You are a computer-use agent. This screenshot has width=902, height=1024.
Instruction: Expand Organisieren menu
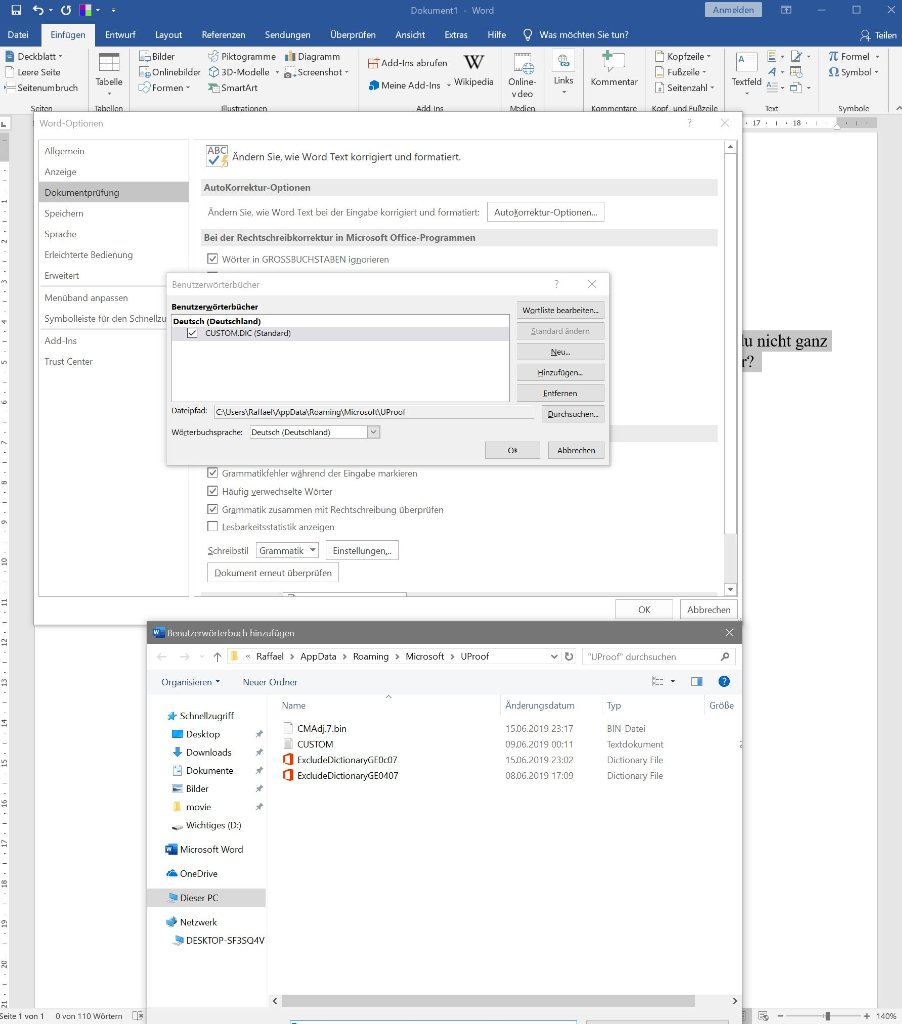(x=190, y=682)
